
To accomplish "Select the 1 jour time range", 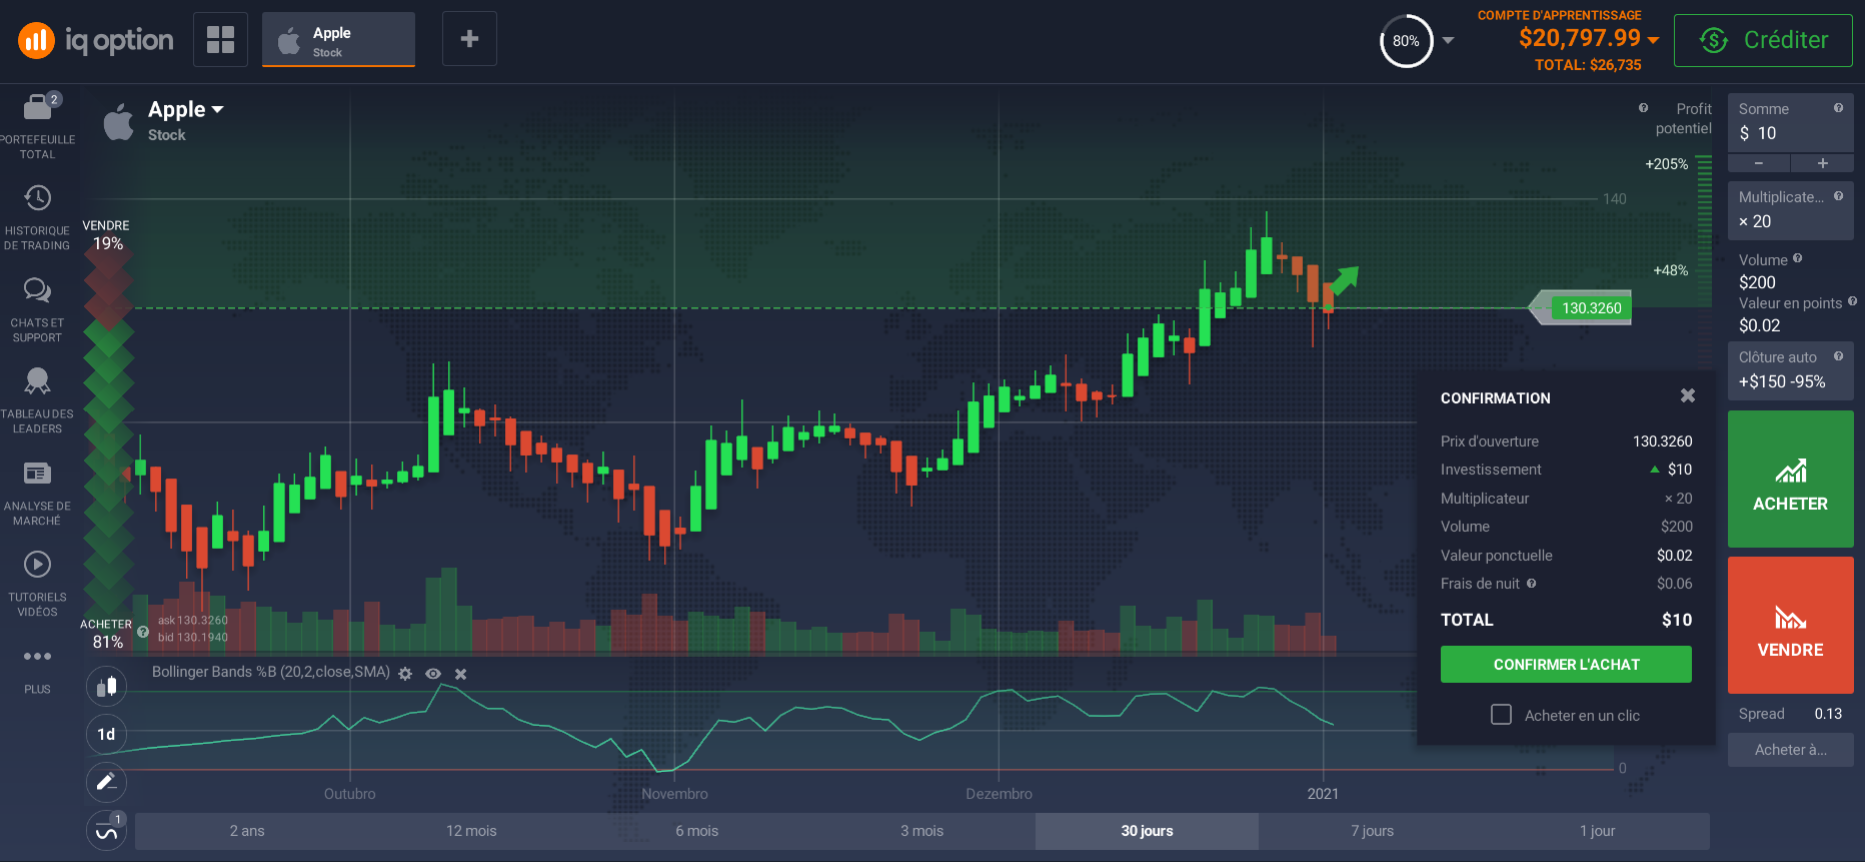I will [1597, 831].
